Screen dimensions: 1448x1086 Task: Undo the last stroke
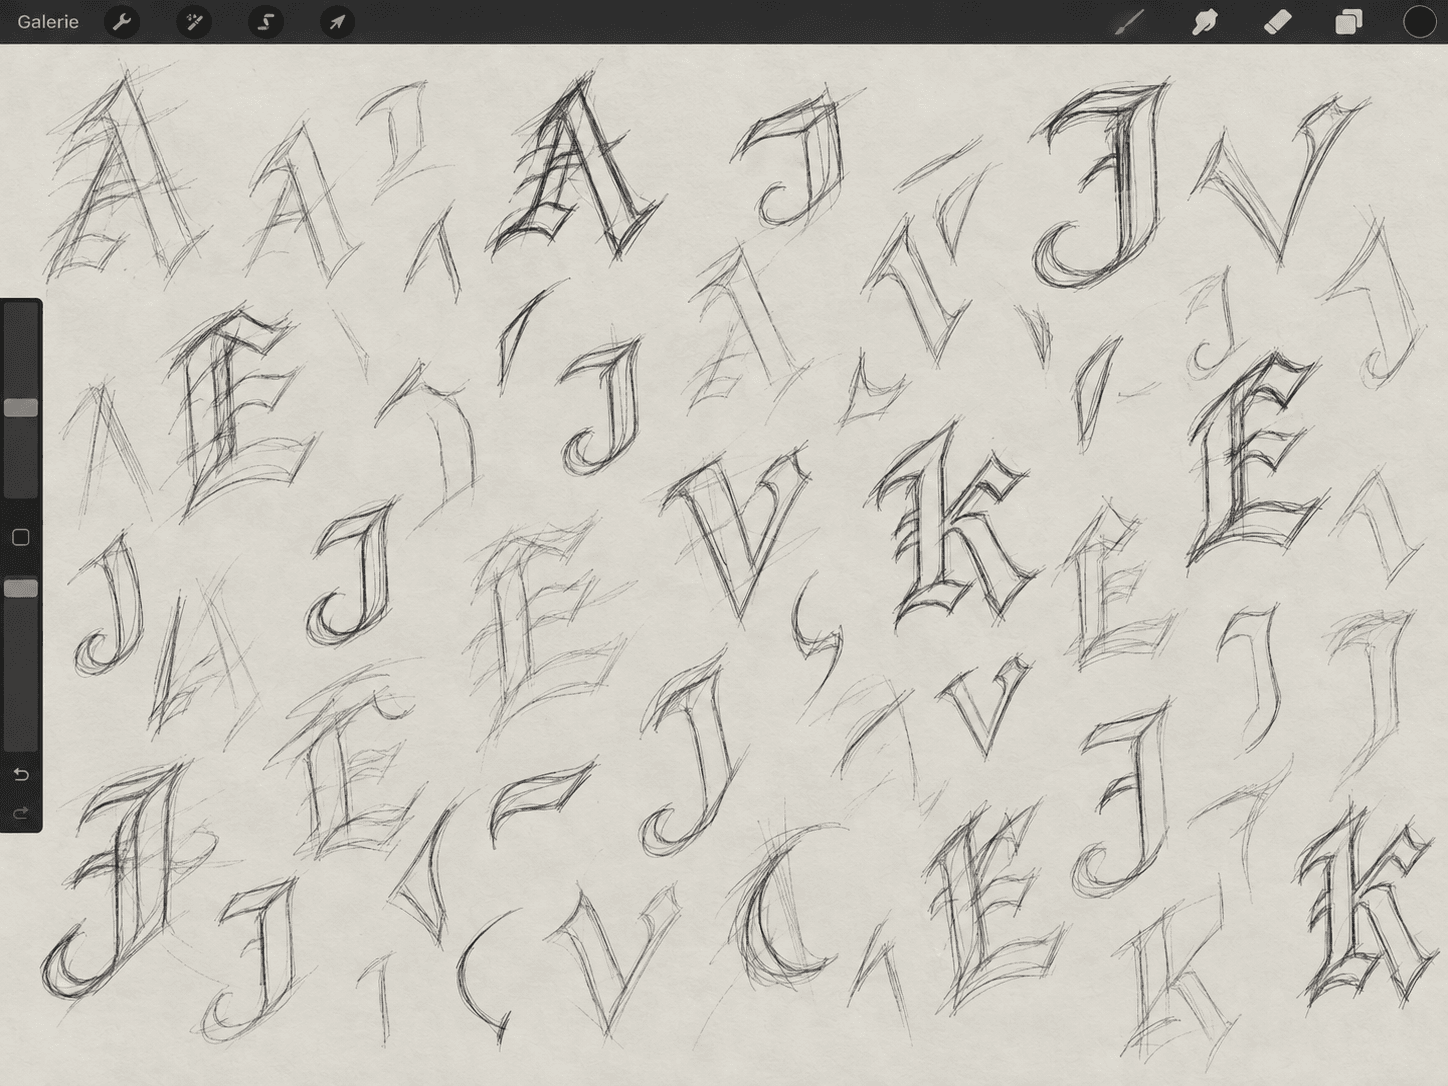tap(21, 775)
